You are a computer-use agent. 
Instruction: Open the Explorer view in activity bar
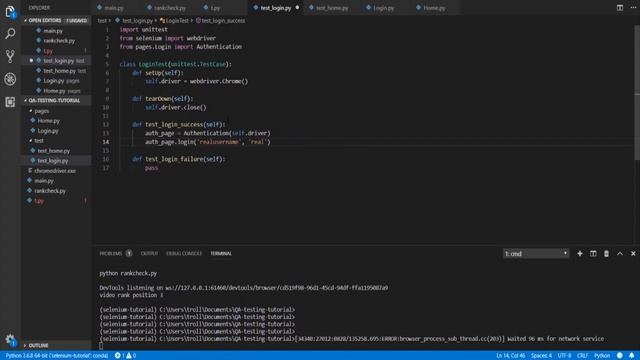click(x=10, y=12)
